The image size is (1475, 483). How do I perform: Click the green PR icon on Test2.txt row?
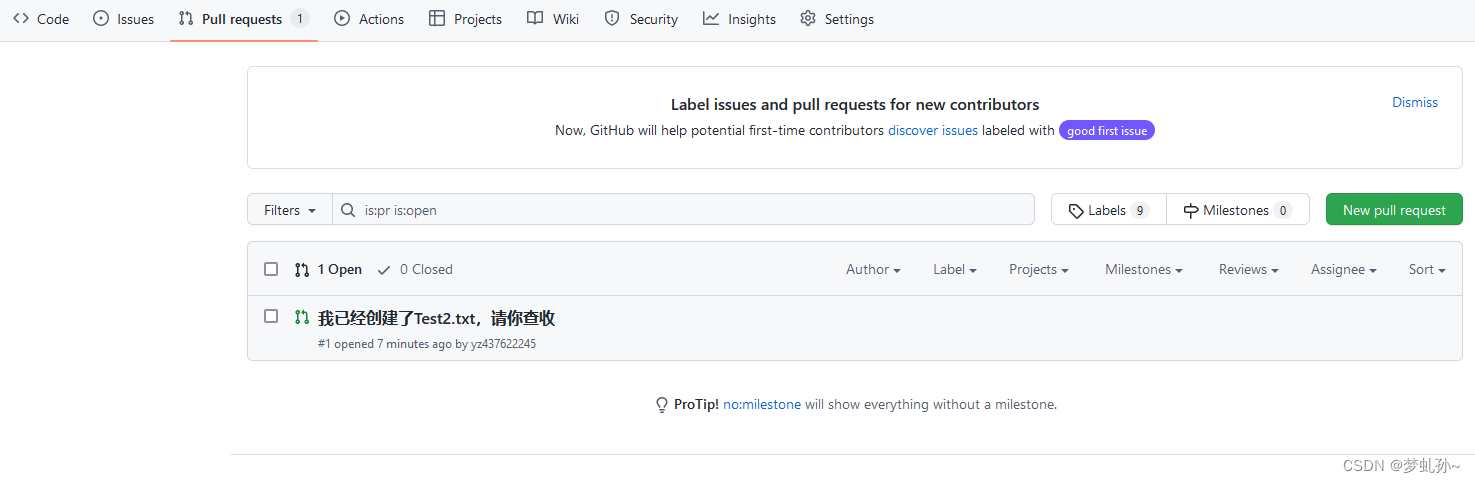coord(302,317)
